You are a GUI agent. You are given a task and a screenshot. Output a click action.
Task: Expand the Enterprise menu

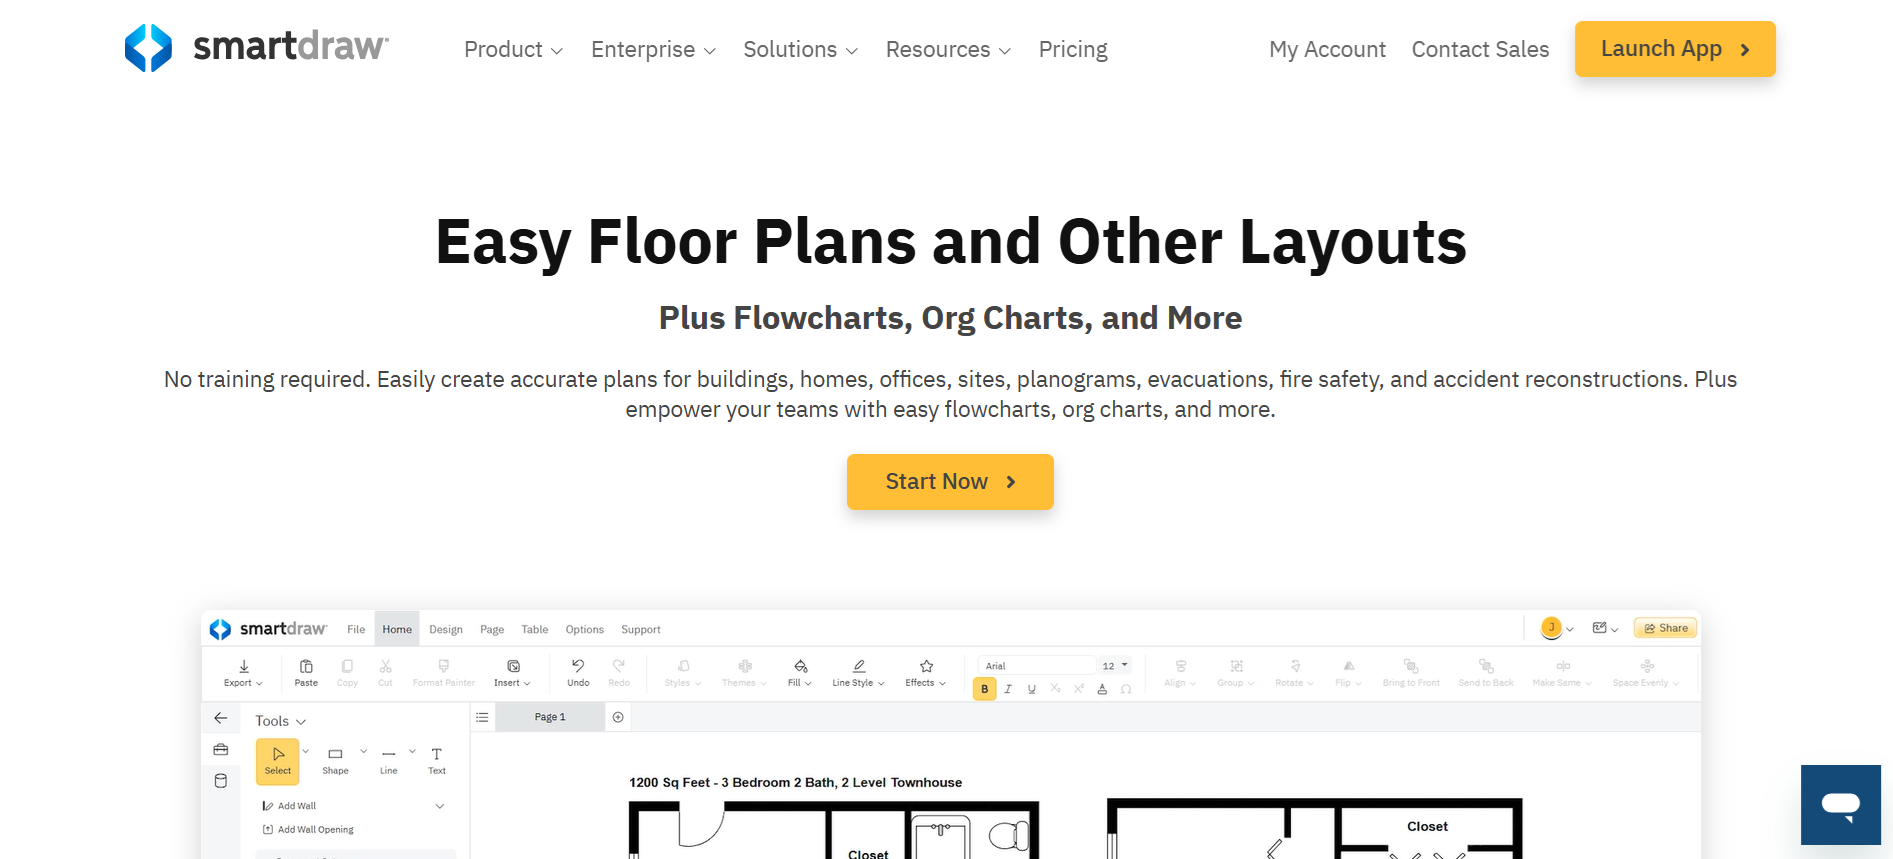pos(653,49)
